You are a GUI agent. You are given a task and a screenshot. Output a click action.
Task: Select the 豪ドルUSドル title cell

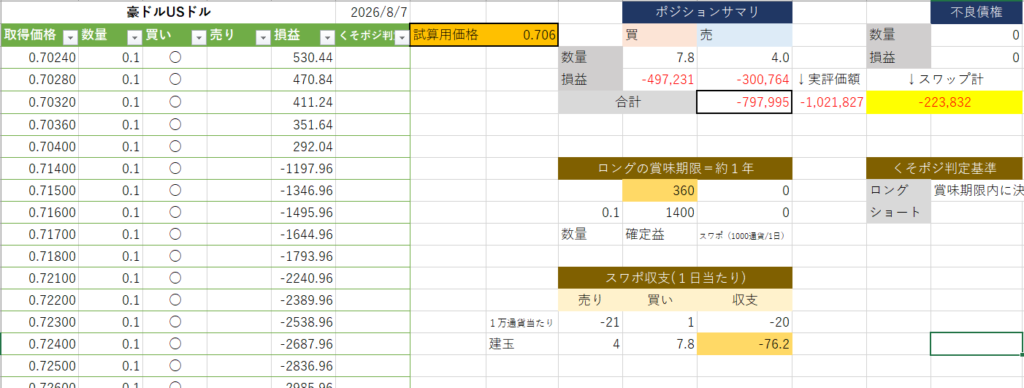click(x=168, y=12)
